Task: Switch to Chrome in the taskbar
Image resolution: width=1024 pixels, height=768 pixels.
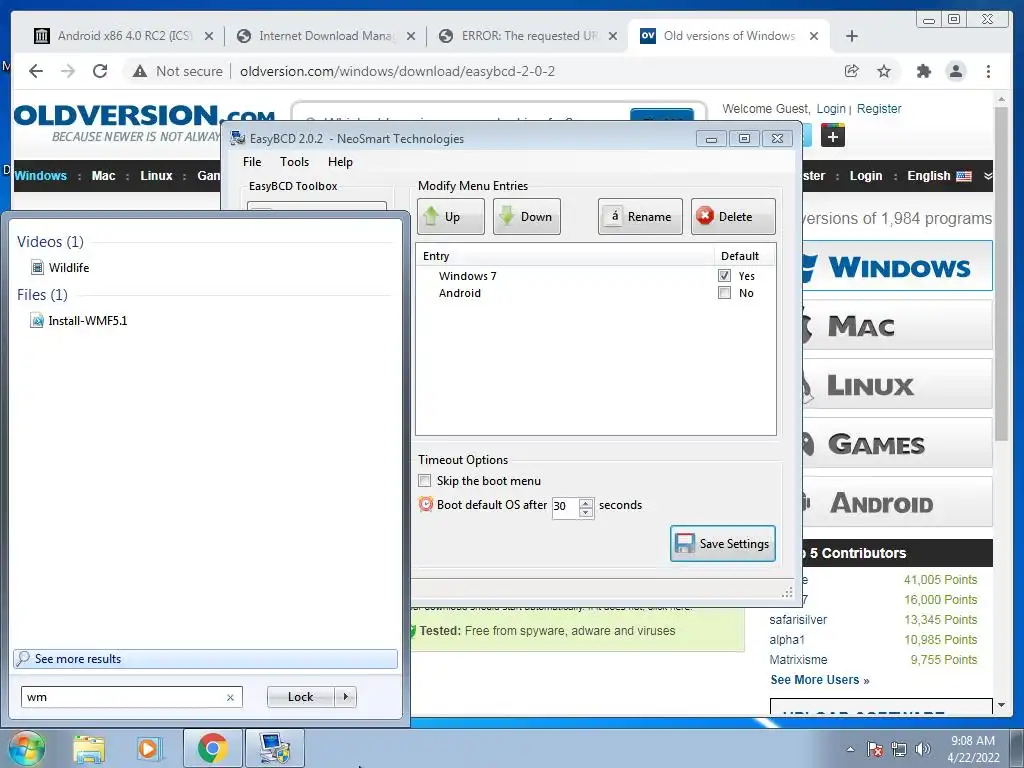Action: tap(212, 748)
